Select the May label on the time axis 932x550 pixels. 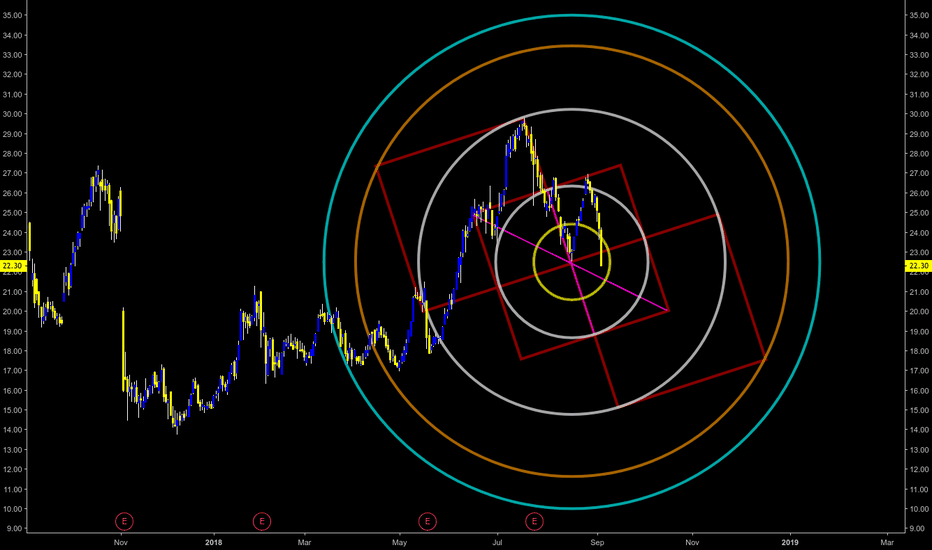click(399, 542)
